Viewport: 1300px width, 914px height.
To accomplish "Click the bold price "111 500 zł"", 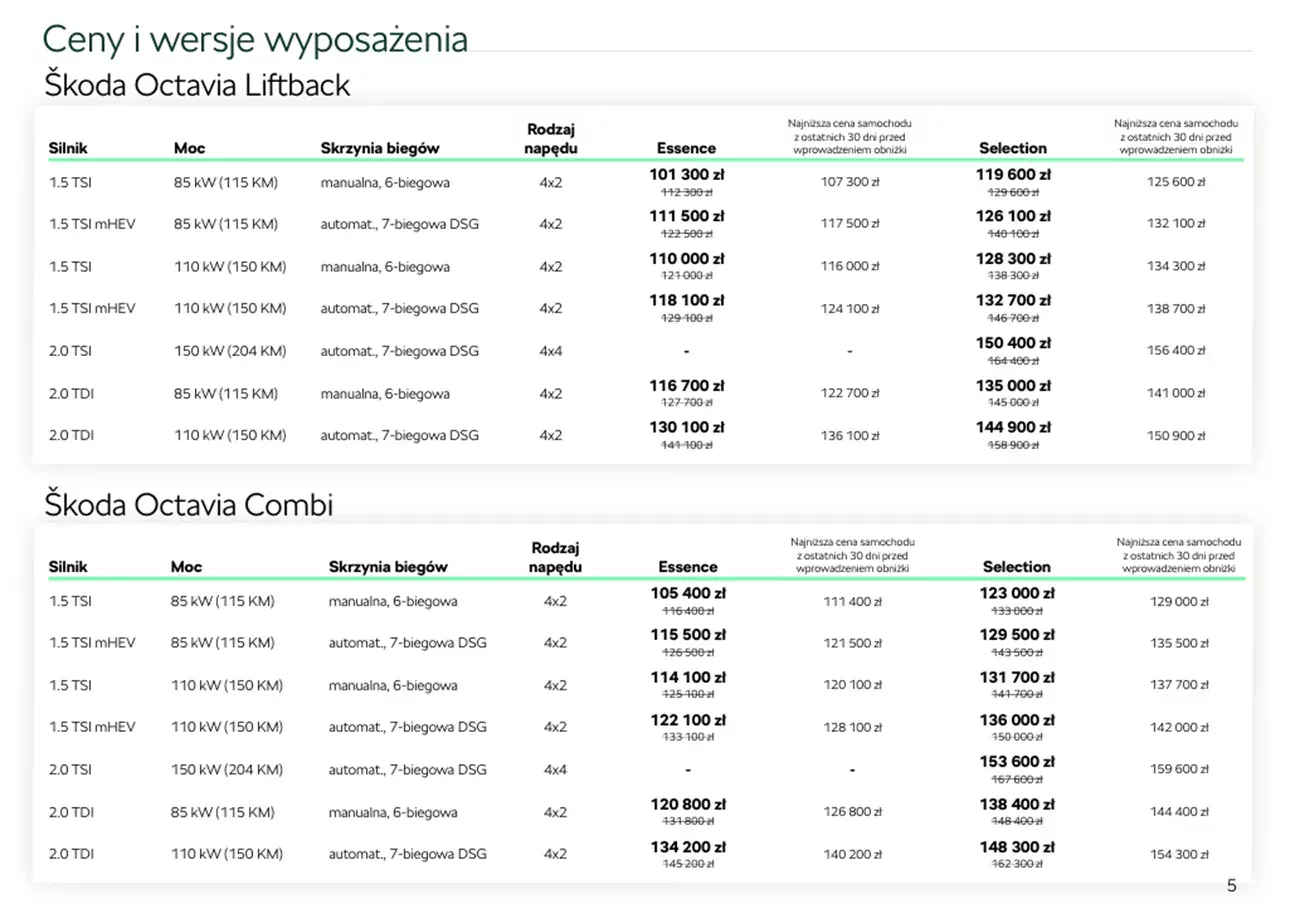I will click(x=686, y=216).
